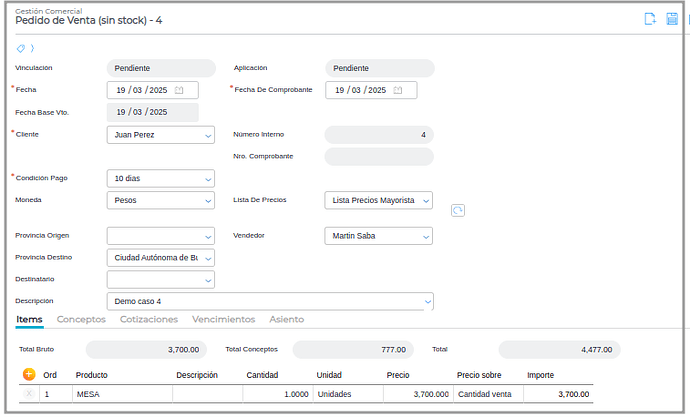Screen dimensions: 690x417
Task: Add new item with orange plus button
Action: [x=28, y=374]
